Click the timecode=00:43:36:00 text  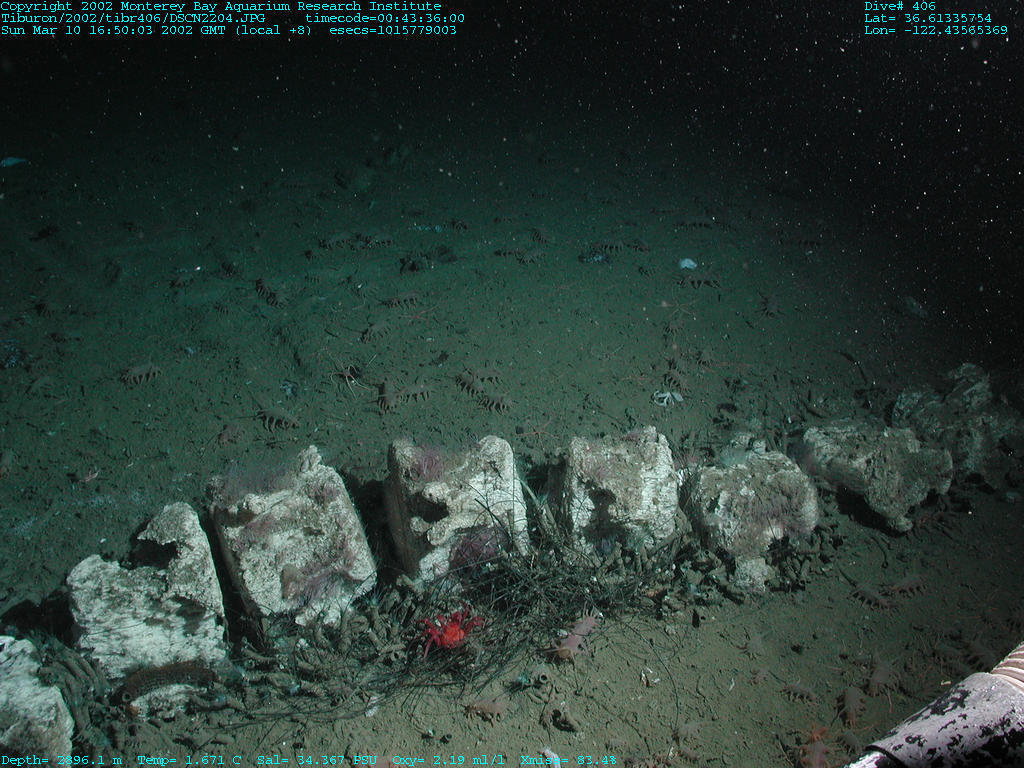(x=385, y=18)
